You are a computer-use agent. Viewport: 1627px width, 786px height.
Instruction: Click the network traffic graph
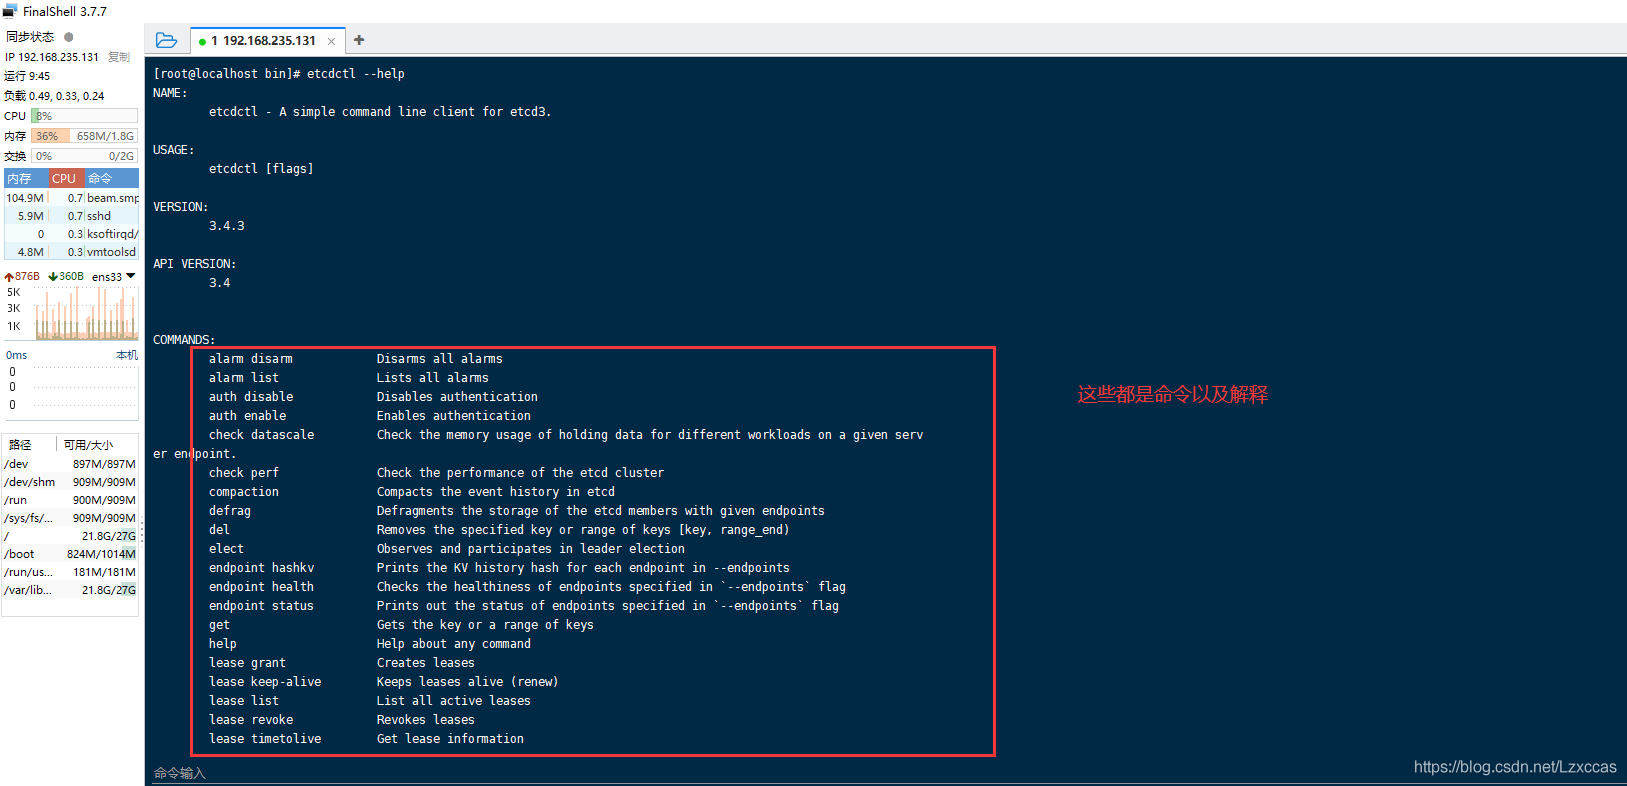tap(86, 313)
